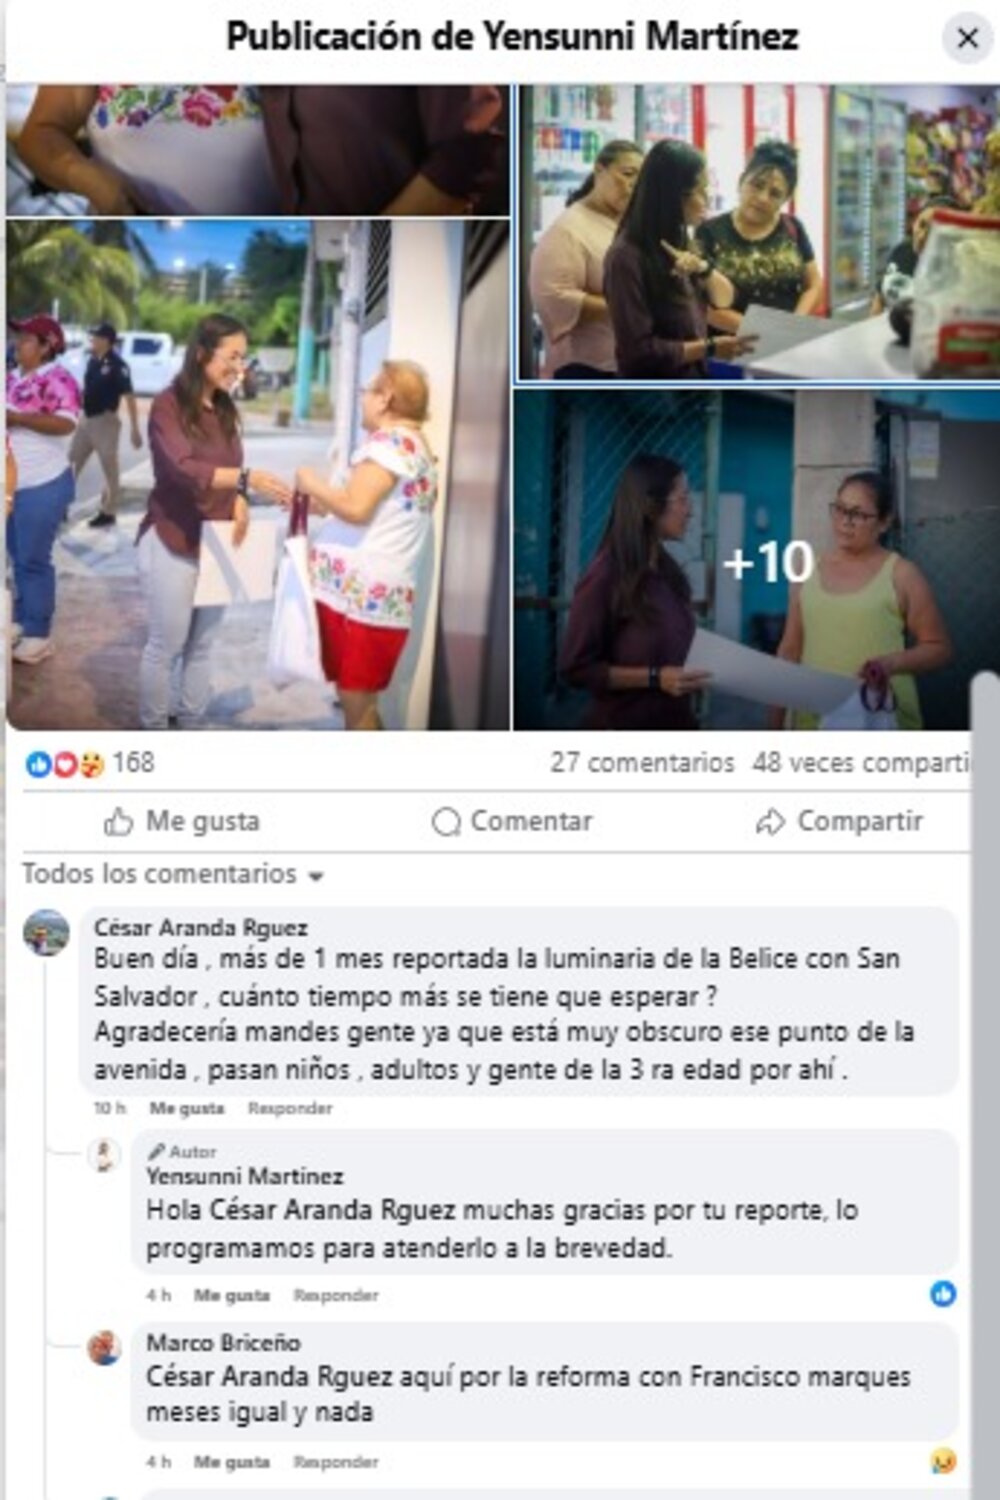Image resolution: width=1000 pixels, height=1500 pixels.
Task: View the 48 veces compartido list
Action: (x=861, y=763)
